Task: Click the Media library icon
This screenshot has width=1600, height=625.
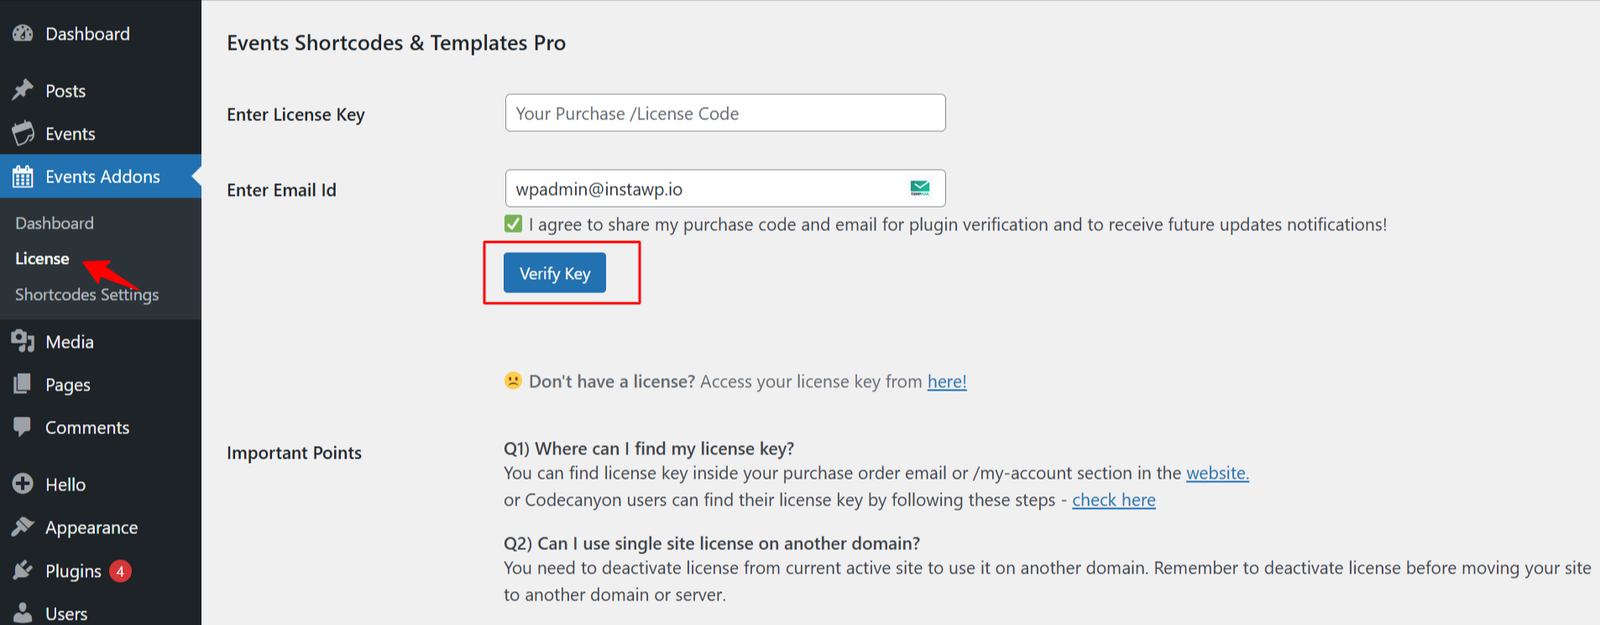Action: point(23,341)
